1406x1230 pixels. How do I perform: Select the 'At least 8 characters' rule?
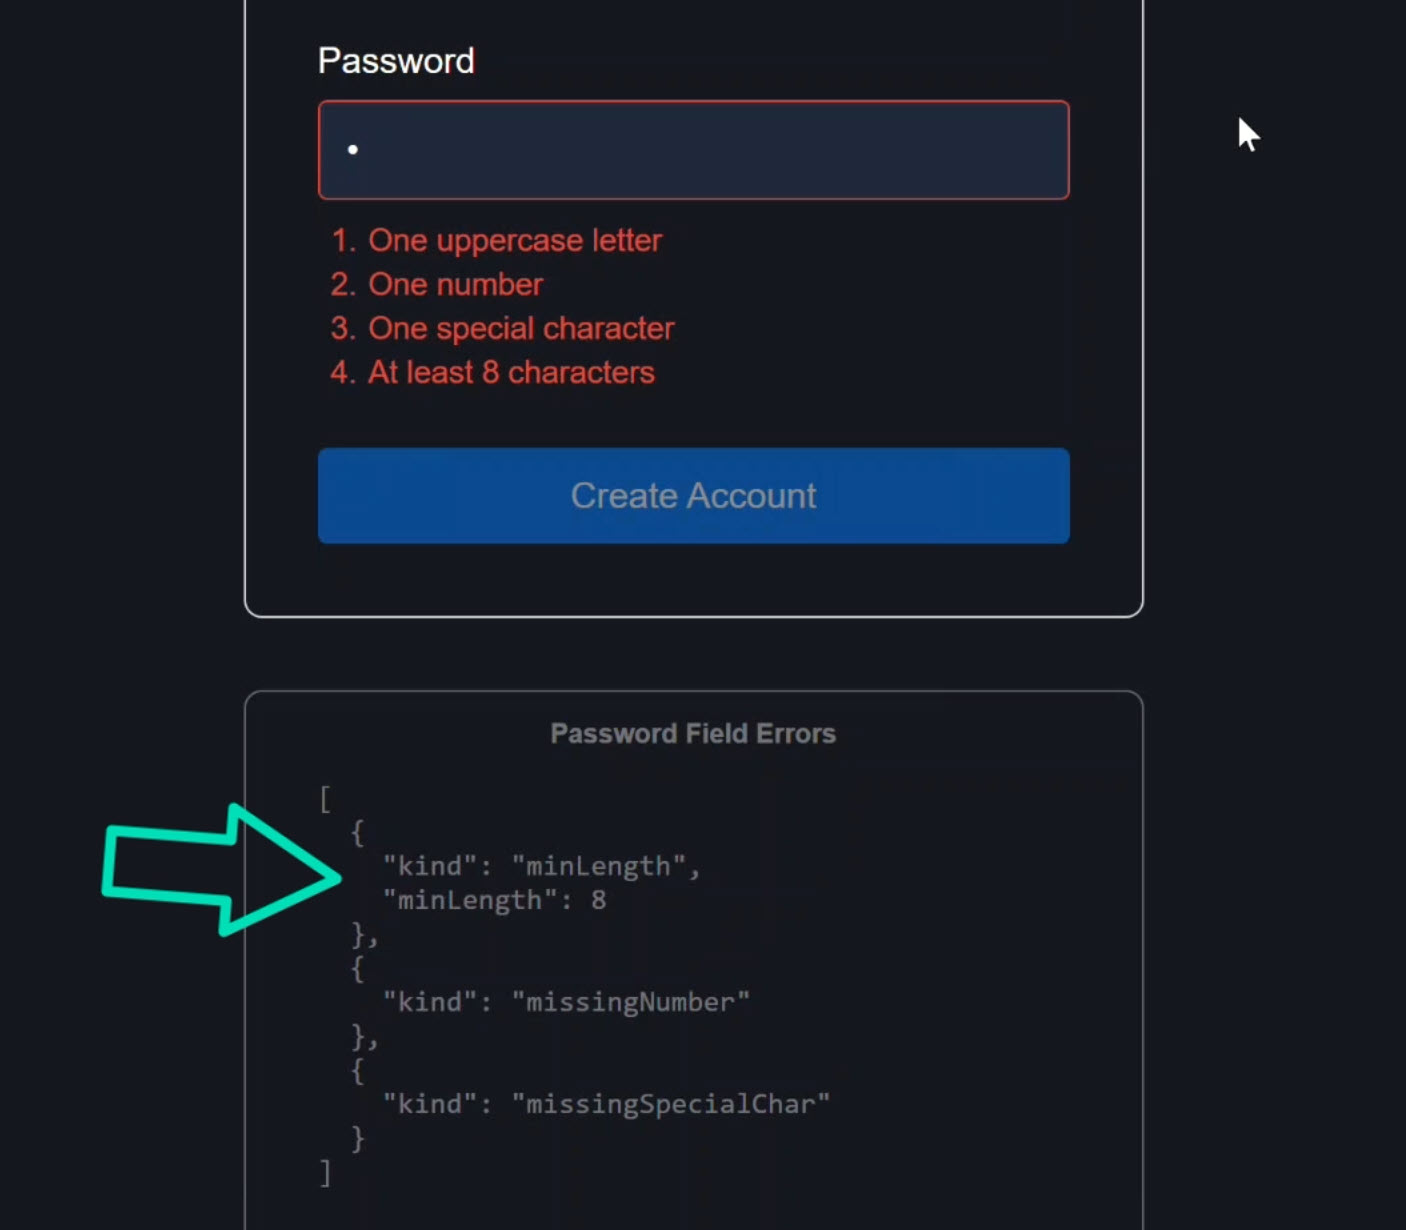(x=512, y=372)
